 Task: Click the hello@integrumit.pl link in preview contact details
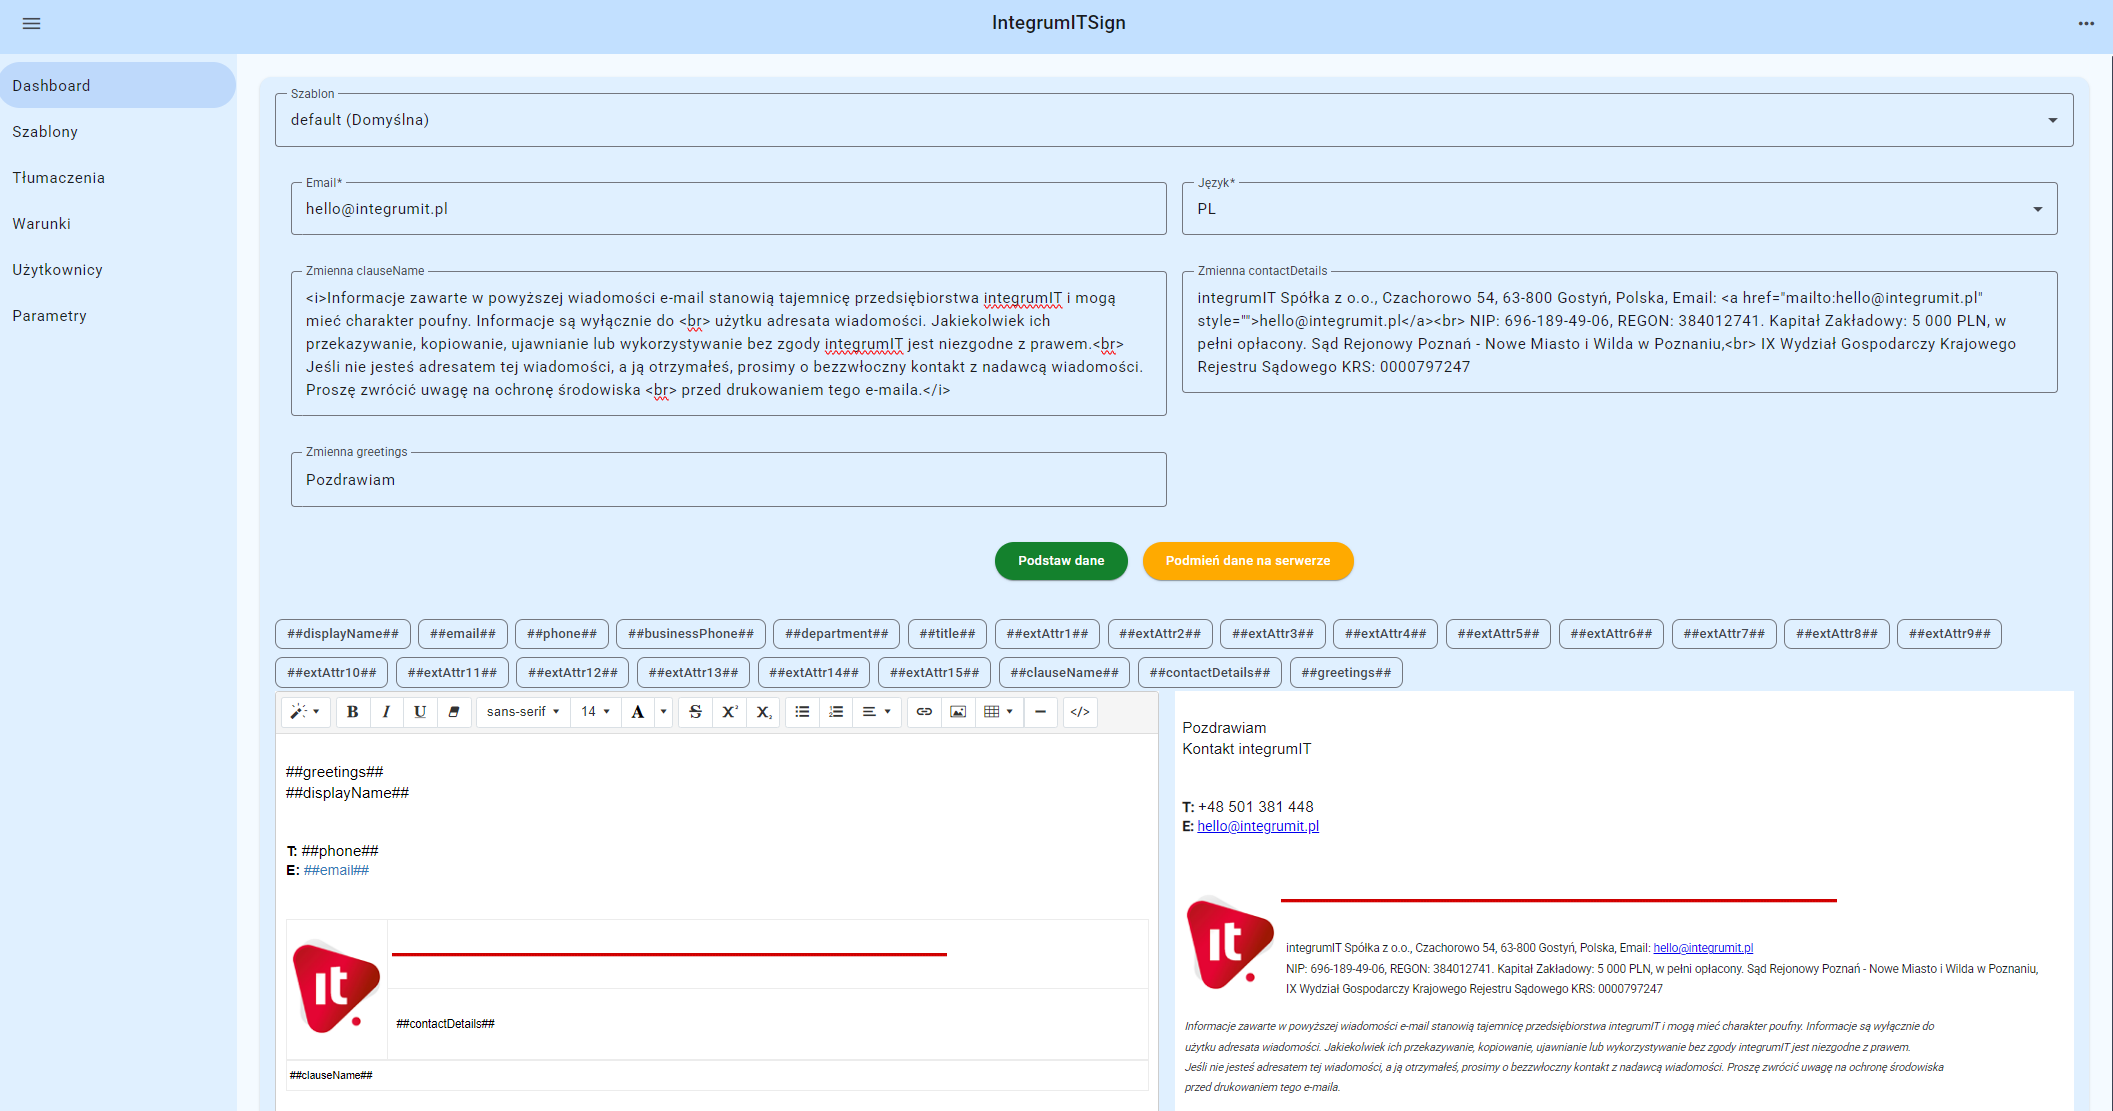pos(1703,948)
